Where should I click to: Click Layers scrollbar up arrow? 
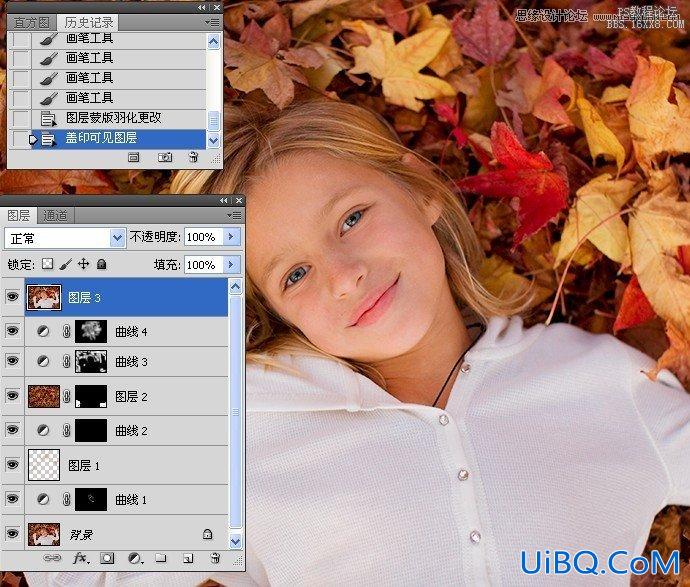coord(235,287)
